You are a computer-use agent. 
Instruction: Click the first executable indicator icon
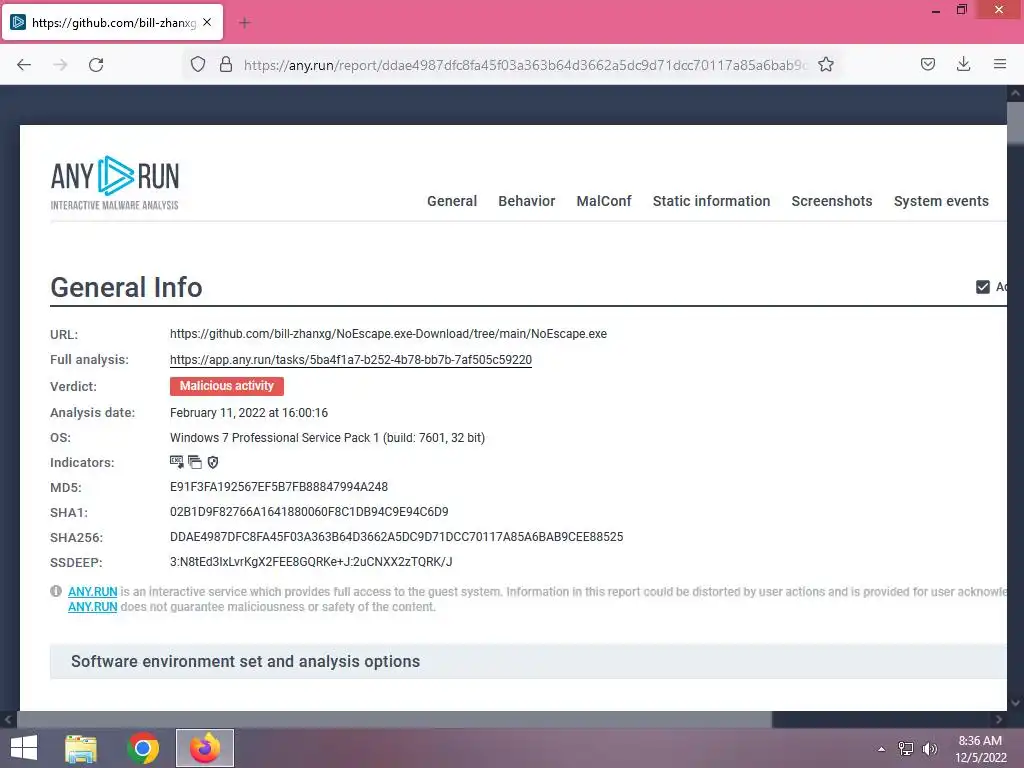coord(176,462)
